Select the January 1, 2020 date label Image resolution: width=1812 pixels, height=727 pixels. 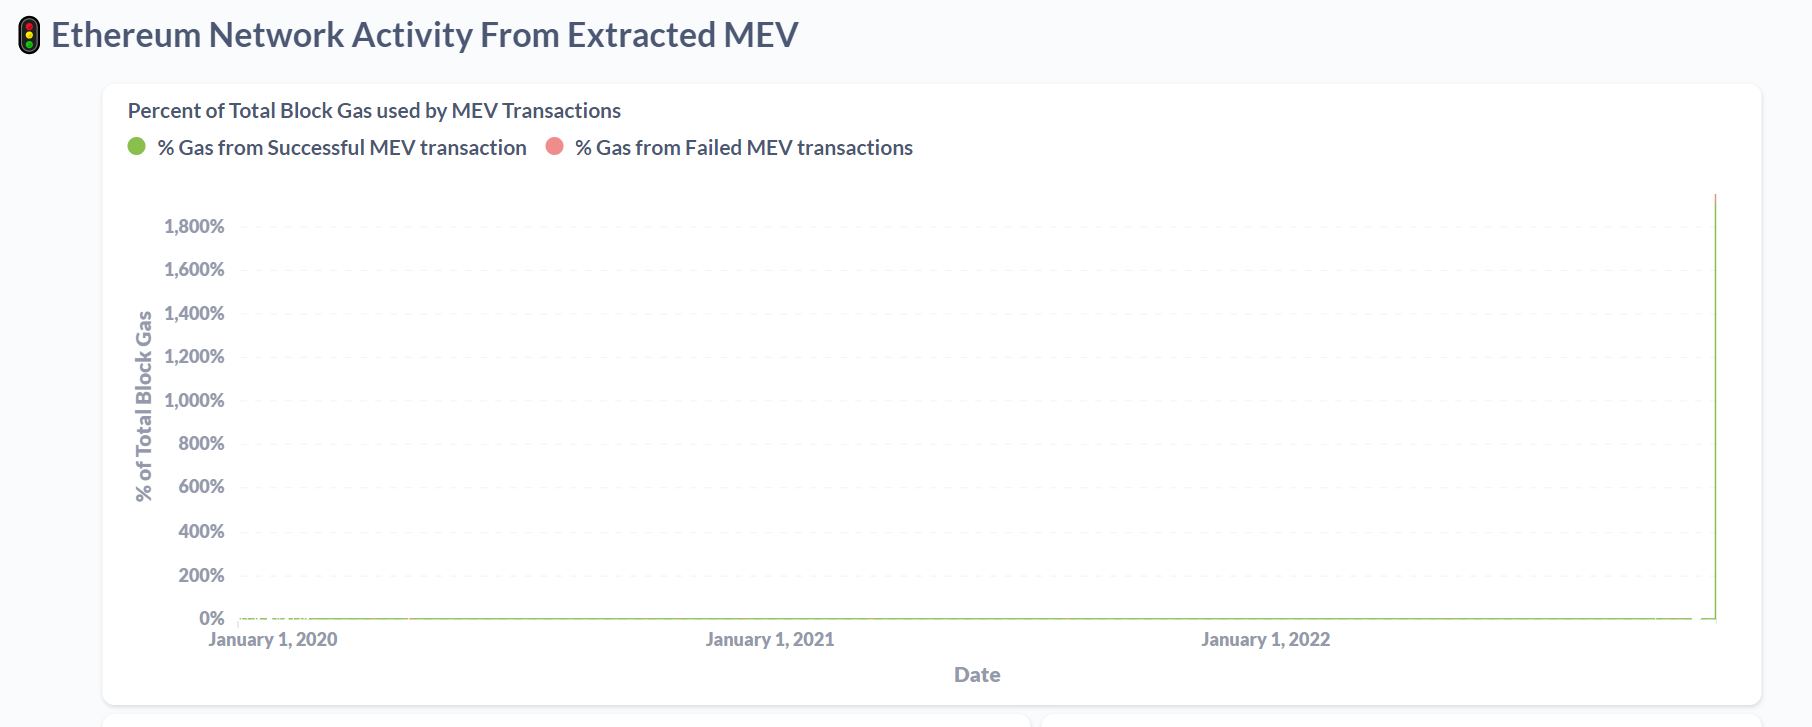pos(273,640)
